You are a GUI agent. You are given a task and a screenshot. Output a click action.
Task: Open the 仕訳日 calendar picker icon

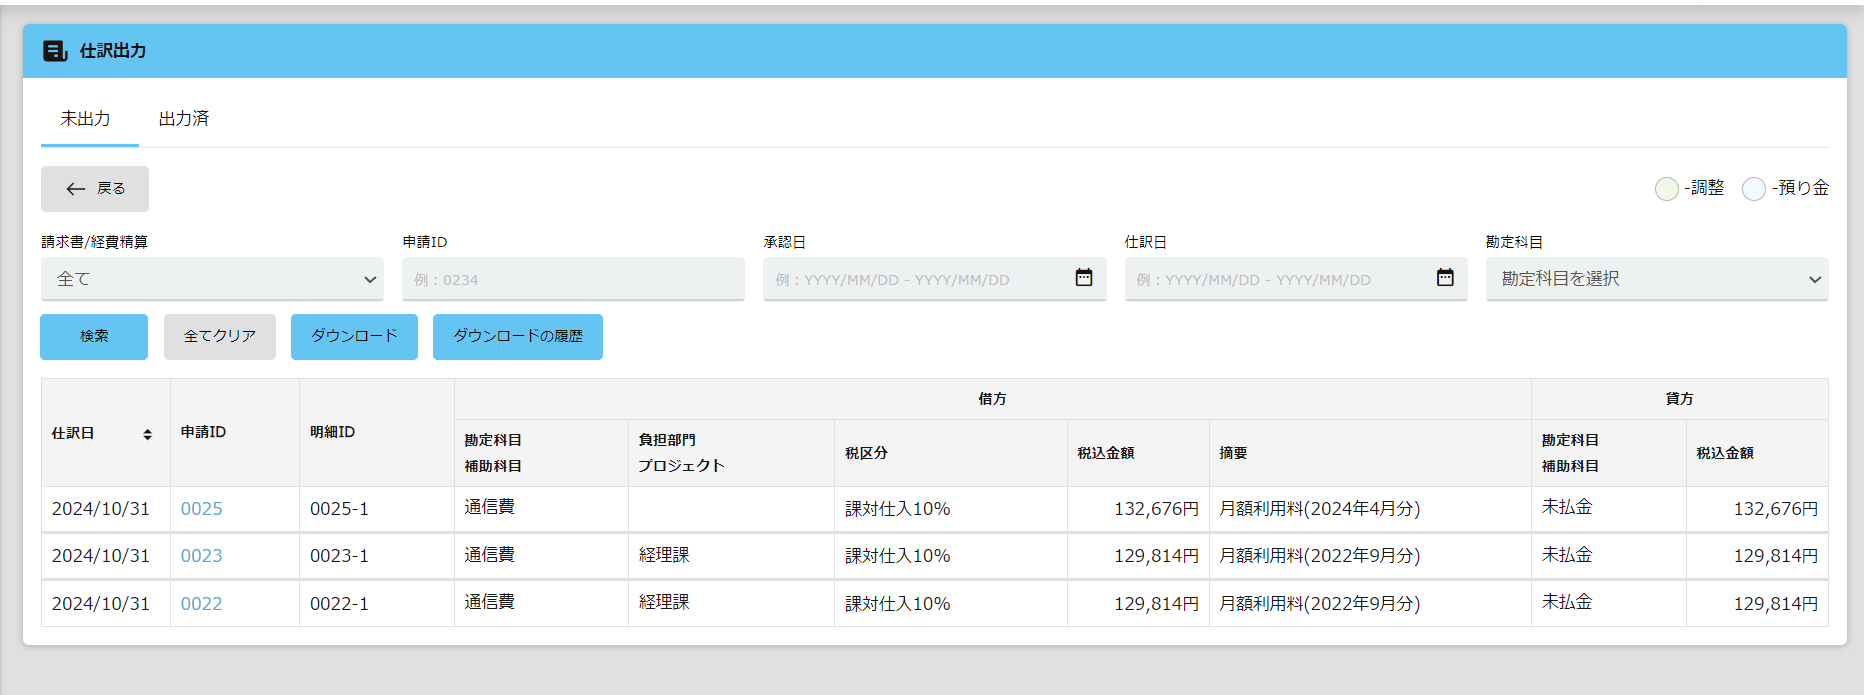(x=1444, y=278)
